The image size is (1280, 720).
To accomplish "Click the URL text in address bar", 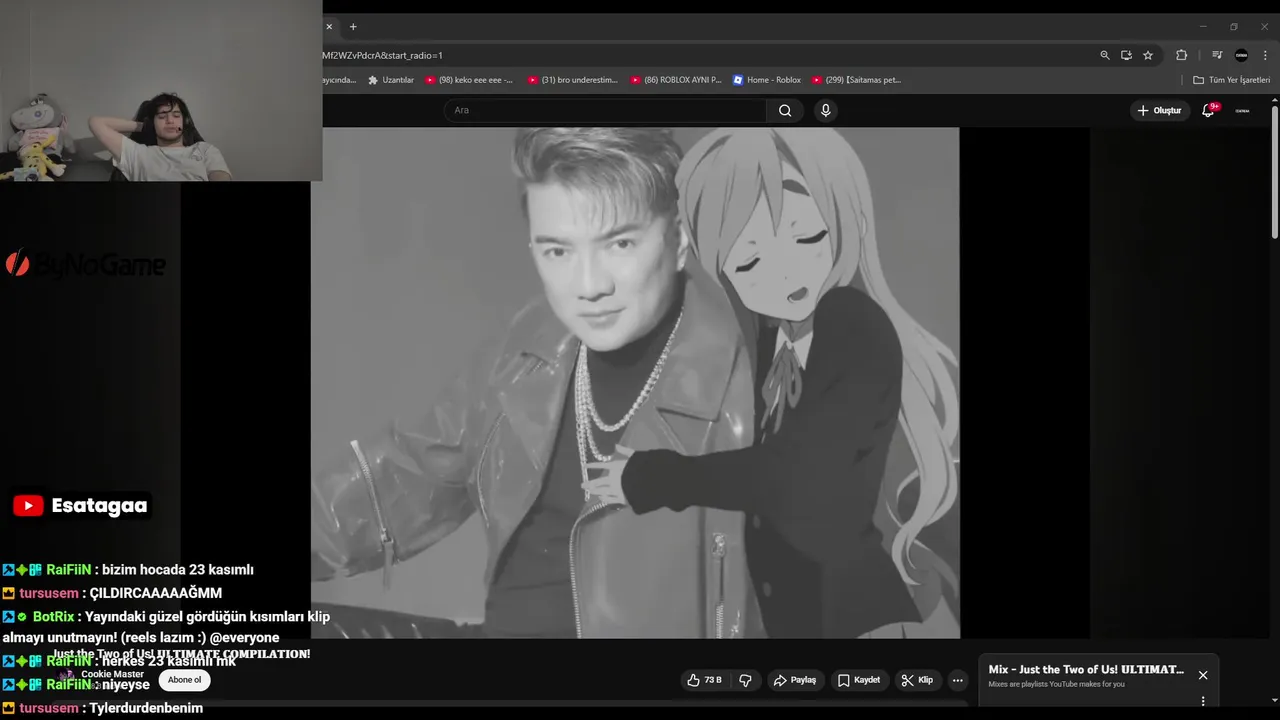I will click(x=382, y=55).
